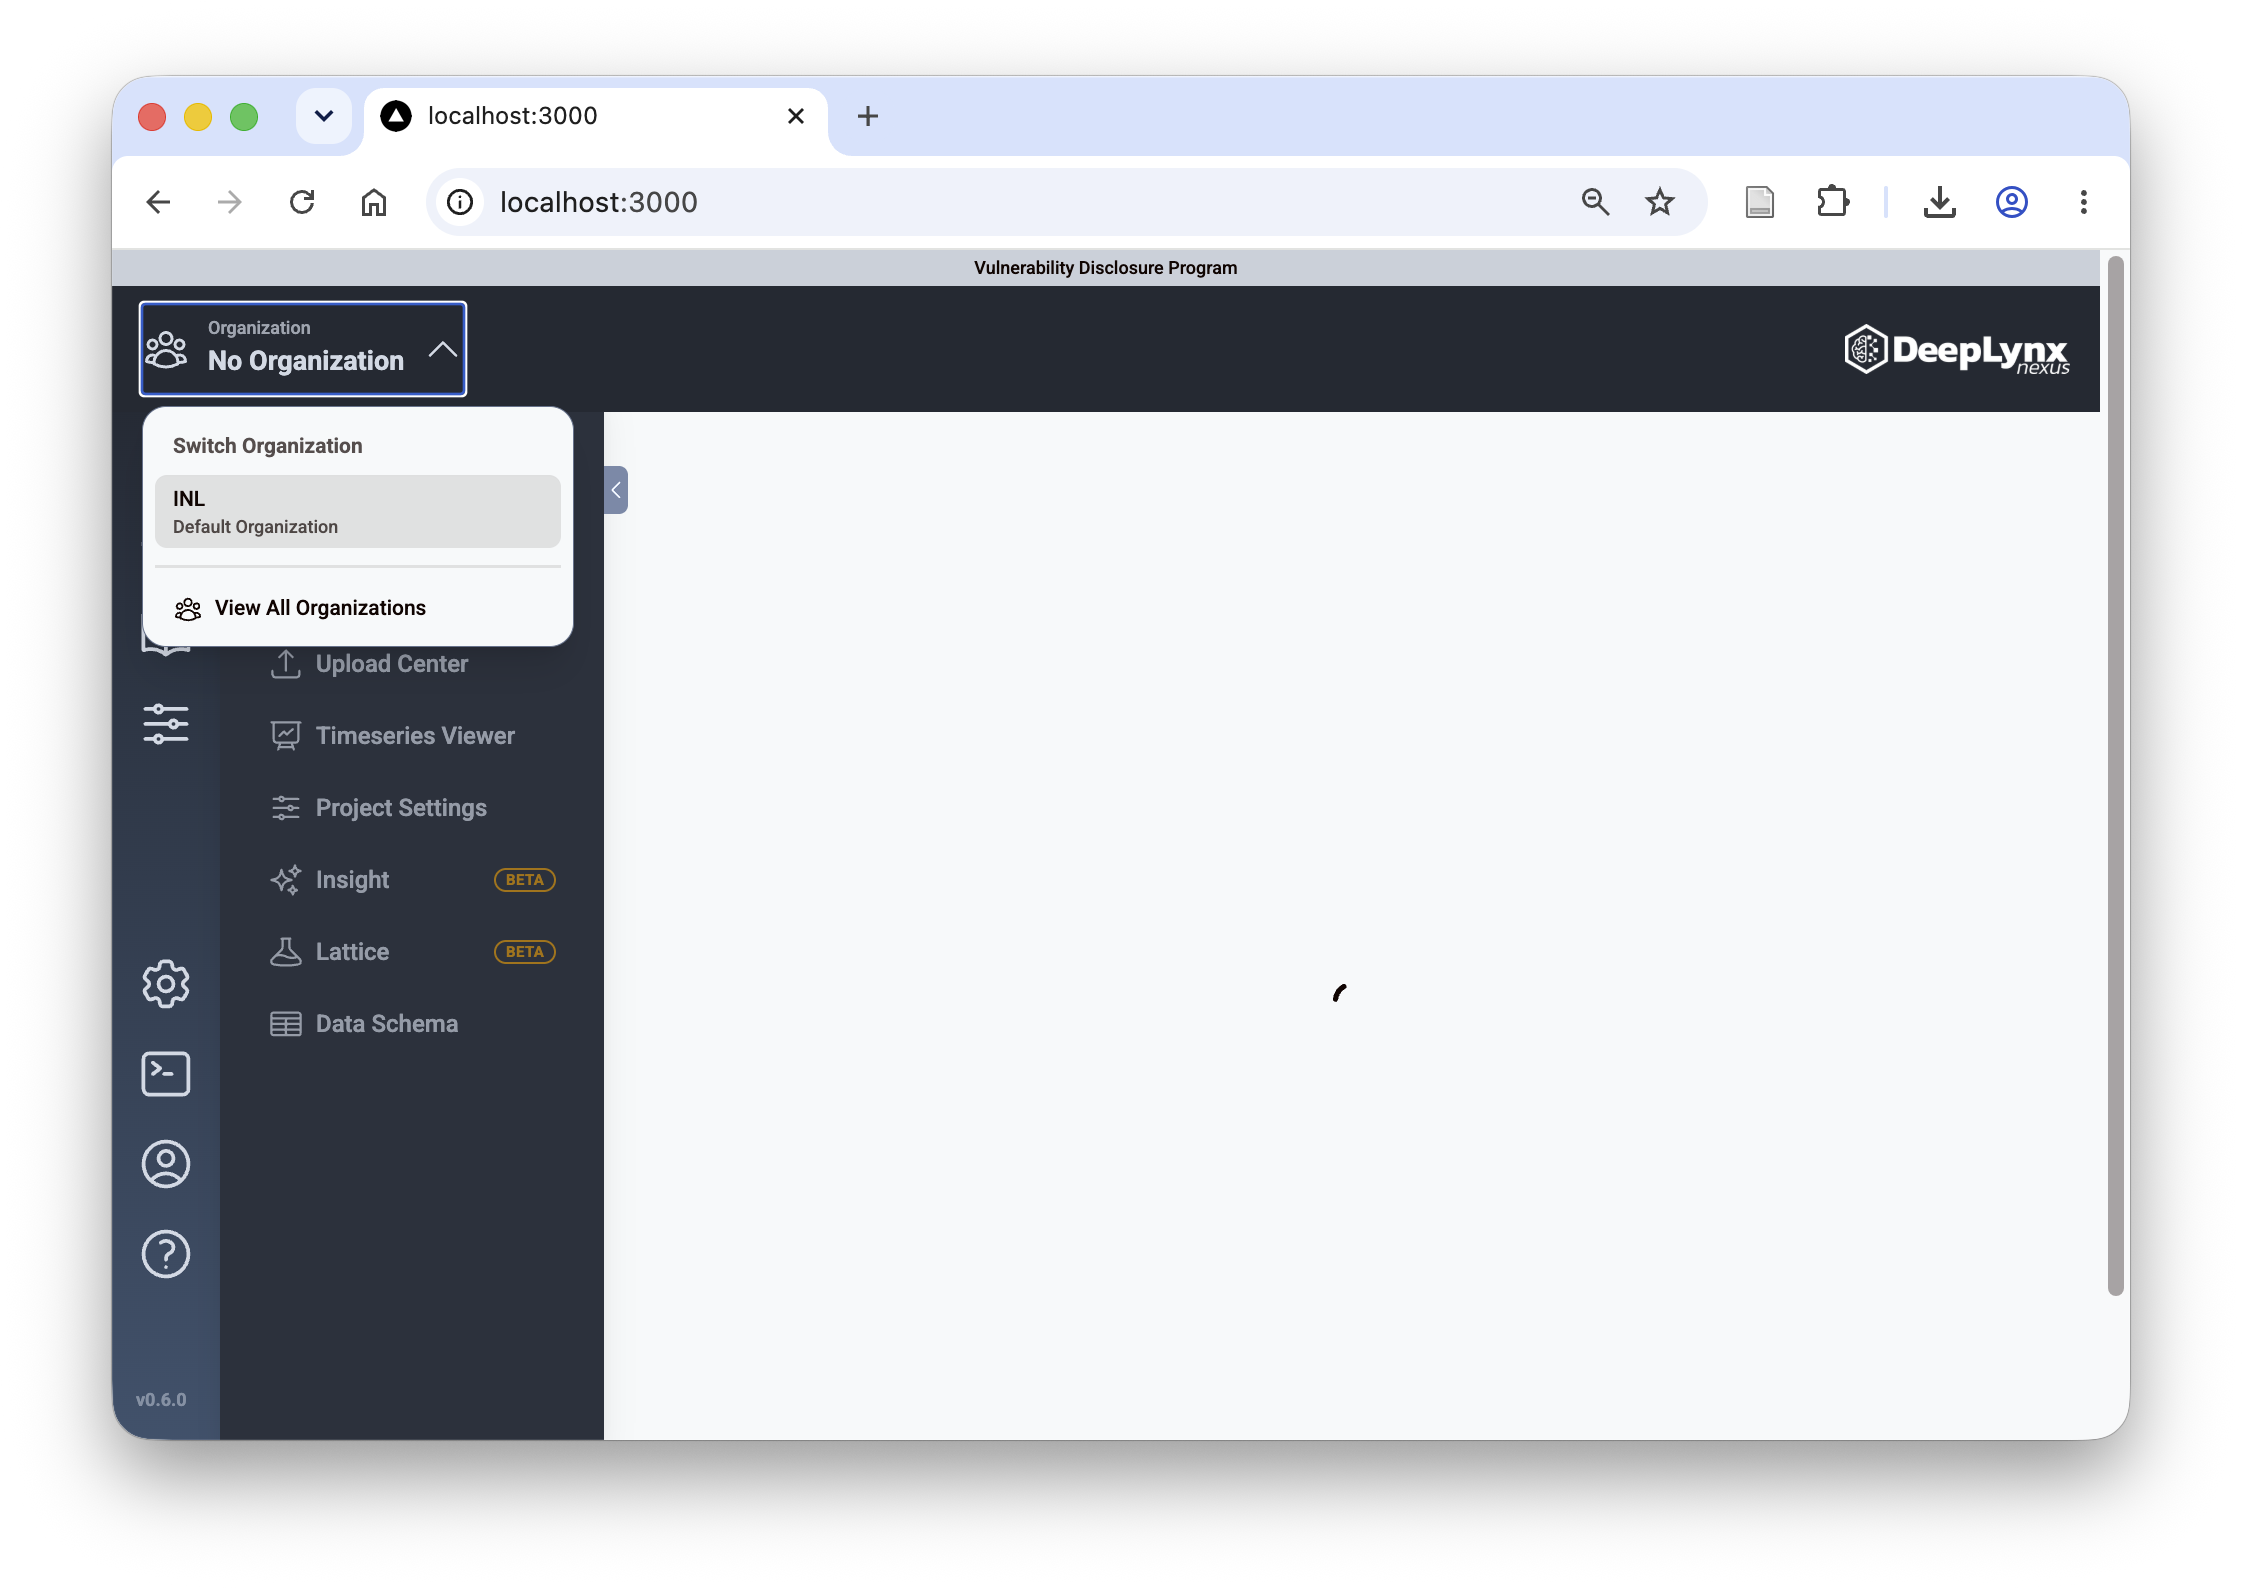The width and height of the screenshot is (2242, 1588).
Task: Open the browser profile avatar
Action: point(2012,202)
